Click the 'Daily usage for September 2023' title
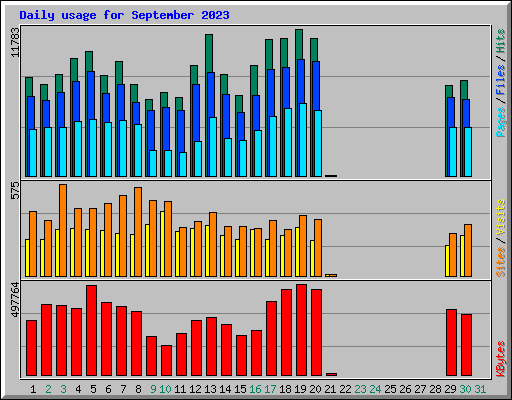This screenshot has width=512, height=400. pyautogui.click(x=124, y=15)
